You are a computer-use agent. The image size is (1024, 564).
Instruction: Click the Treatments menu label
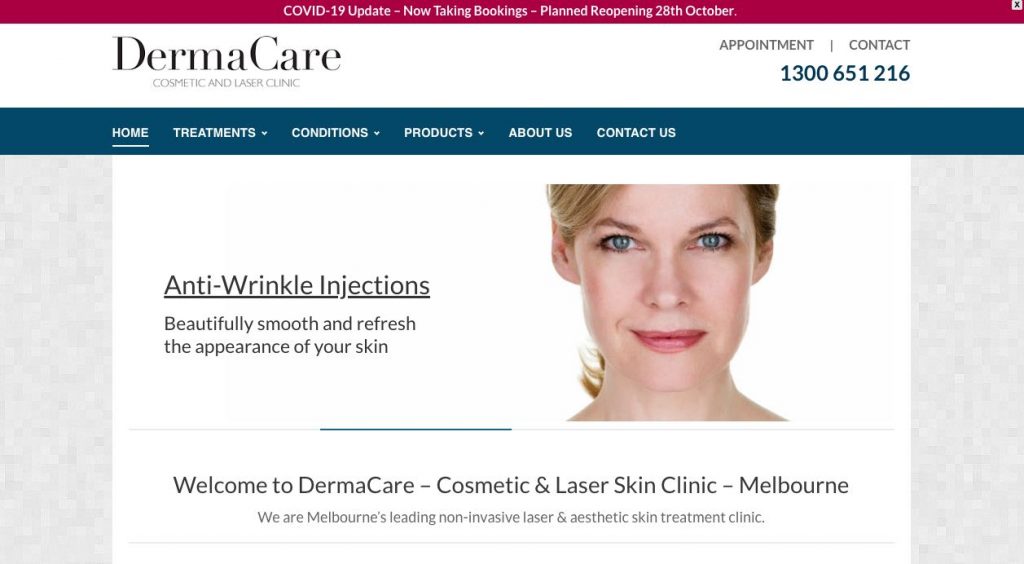(214, 133)
